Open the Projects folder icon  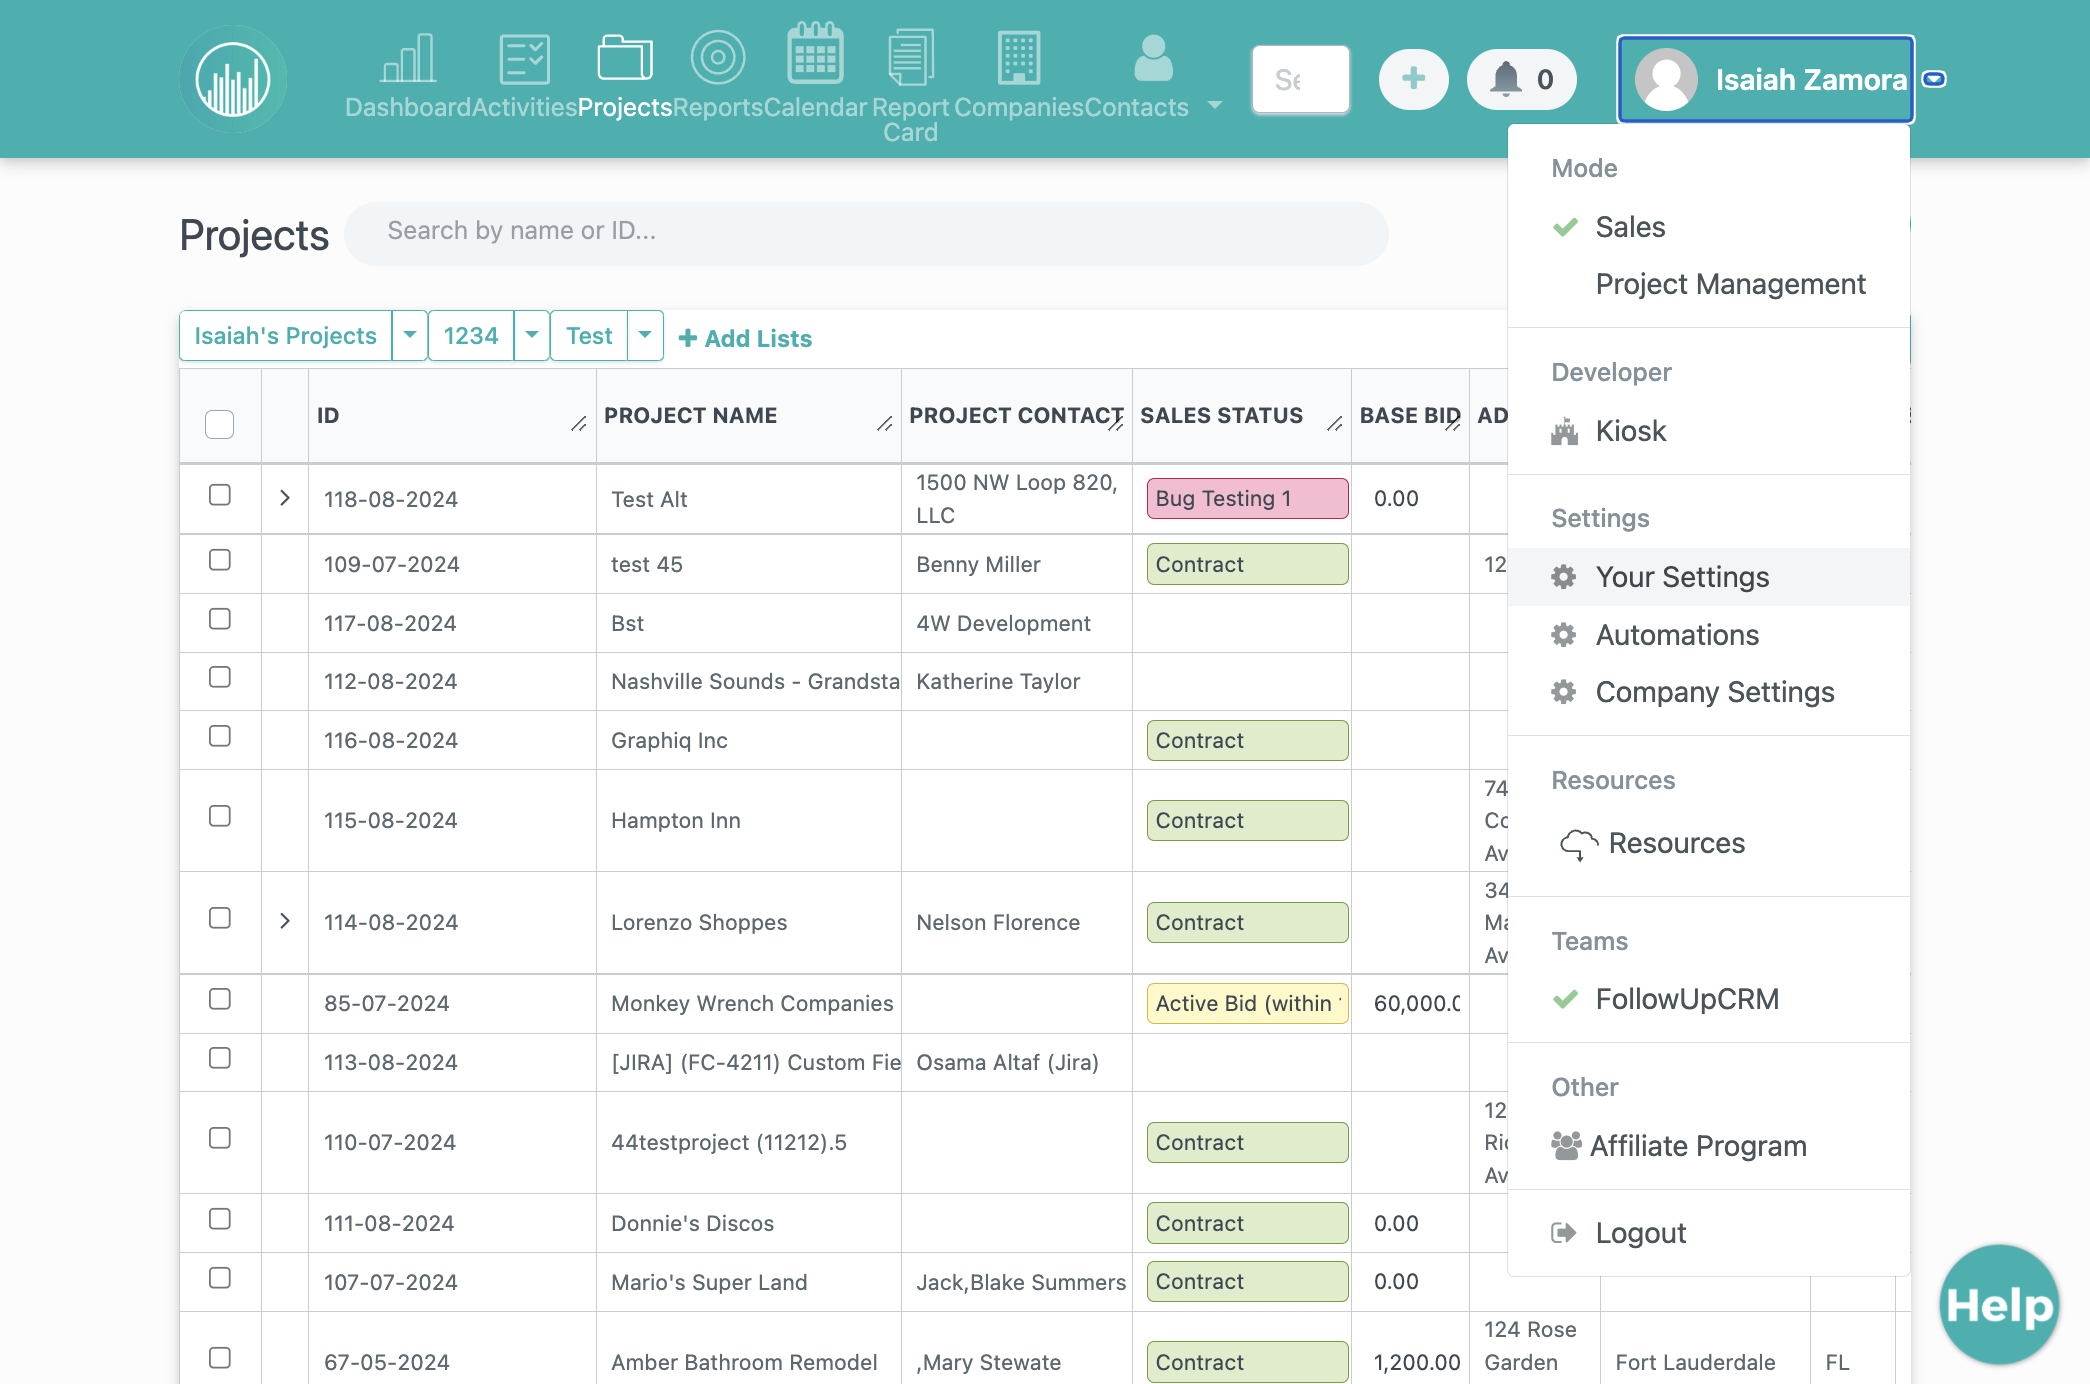tap(625, 58)
